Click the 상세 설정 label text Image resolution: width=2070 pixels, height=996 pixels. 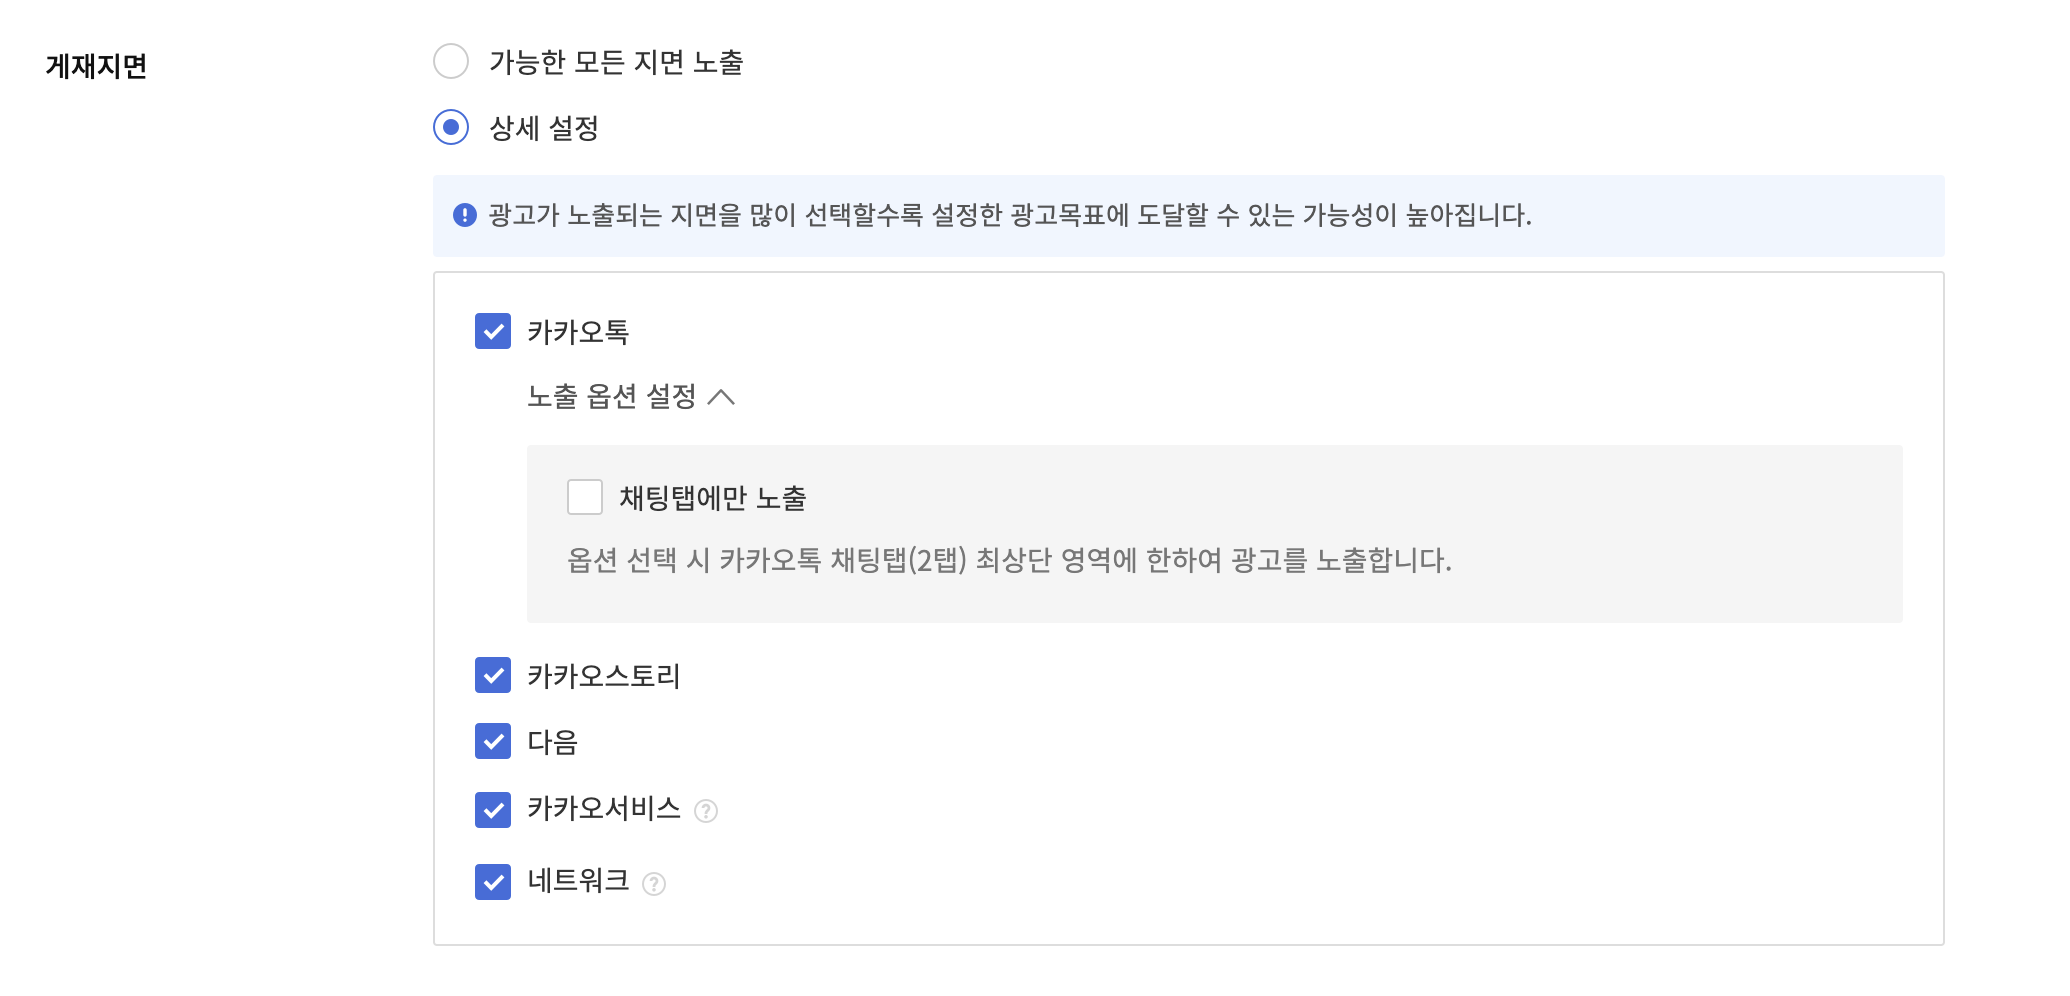(544, 128)
